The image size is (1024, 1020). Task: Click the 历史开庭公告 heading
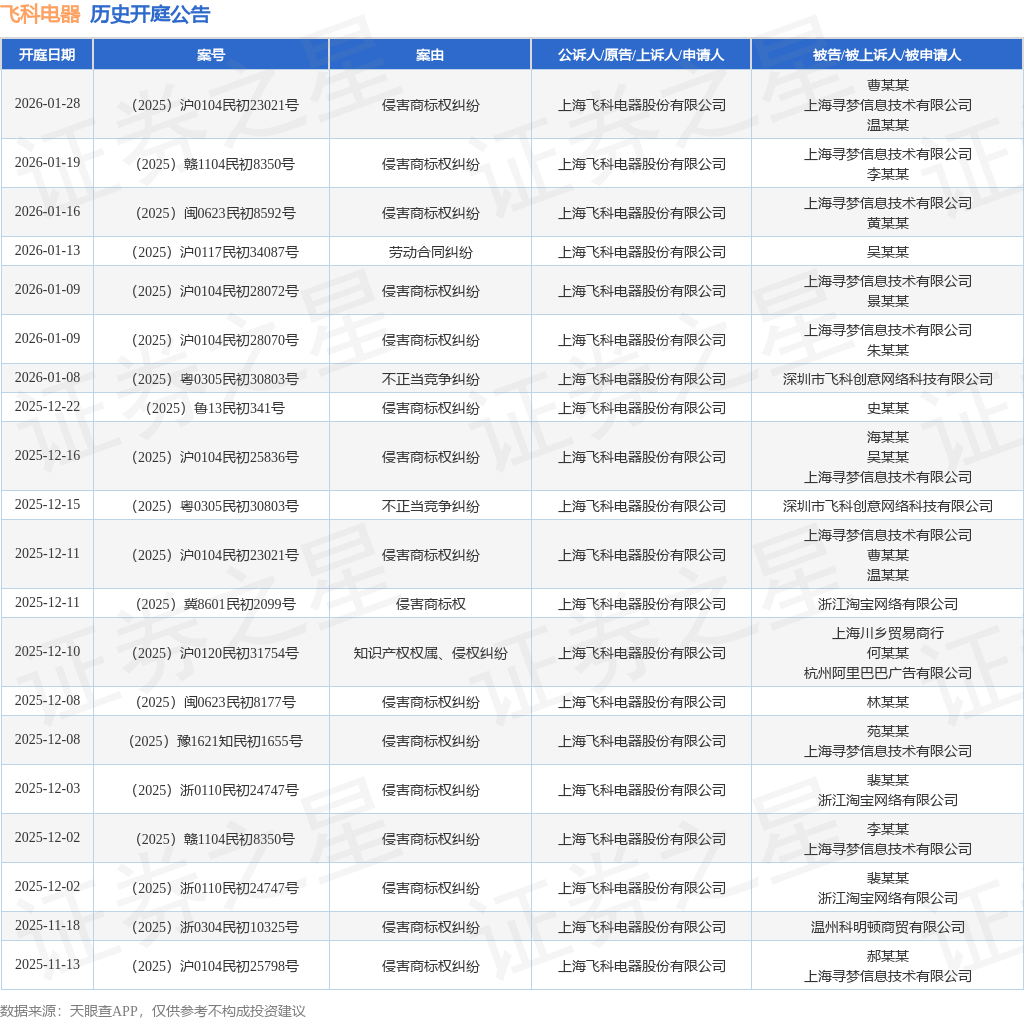[x=150, y=14]
